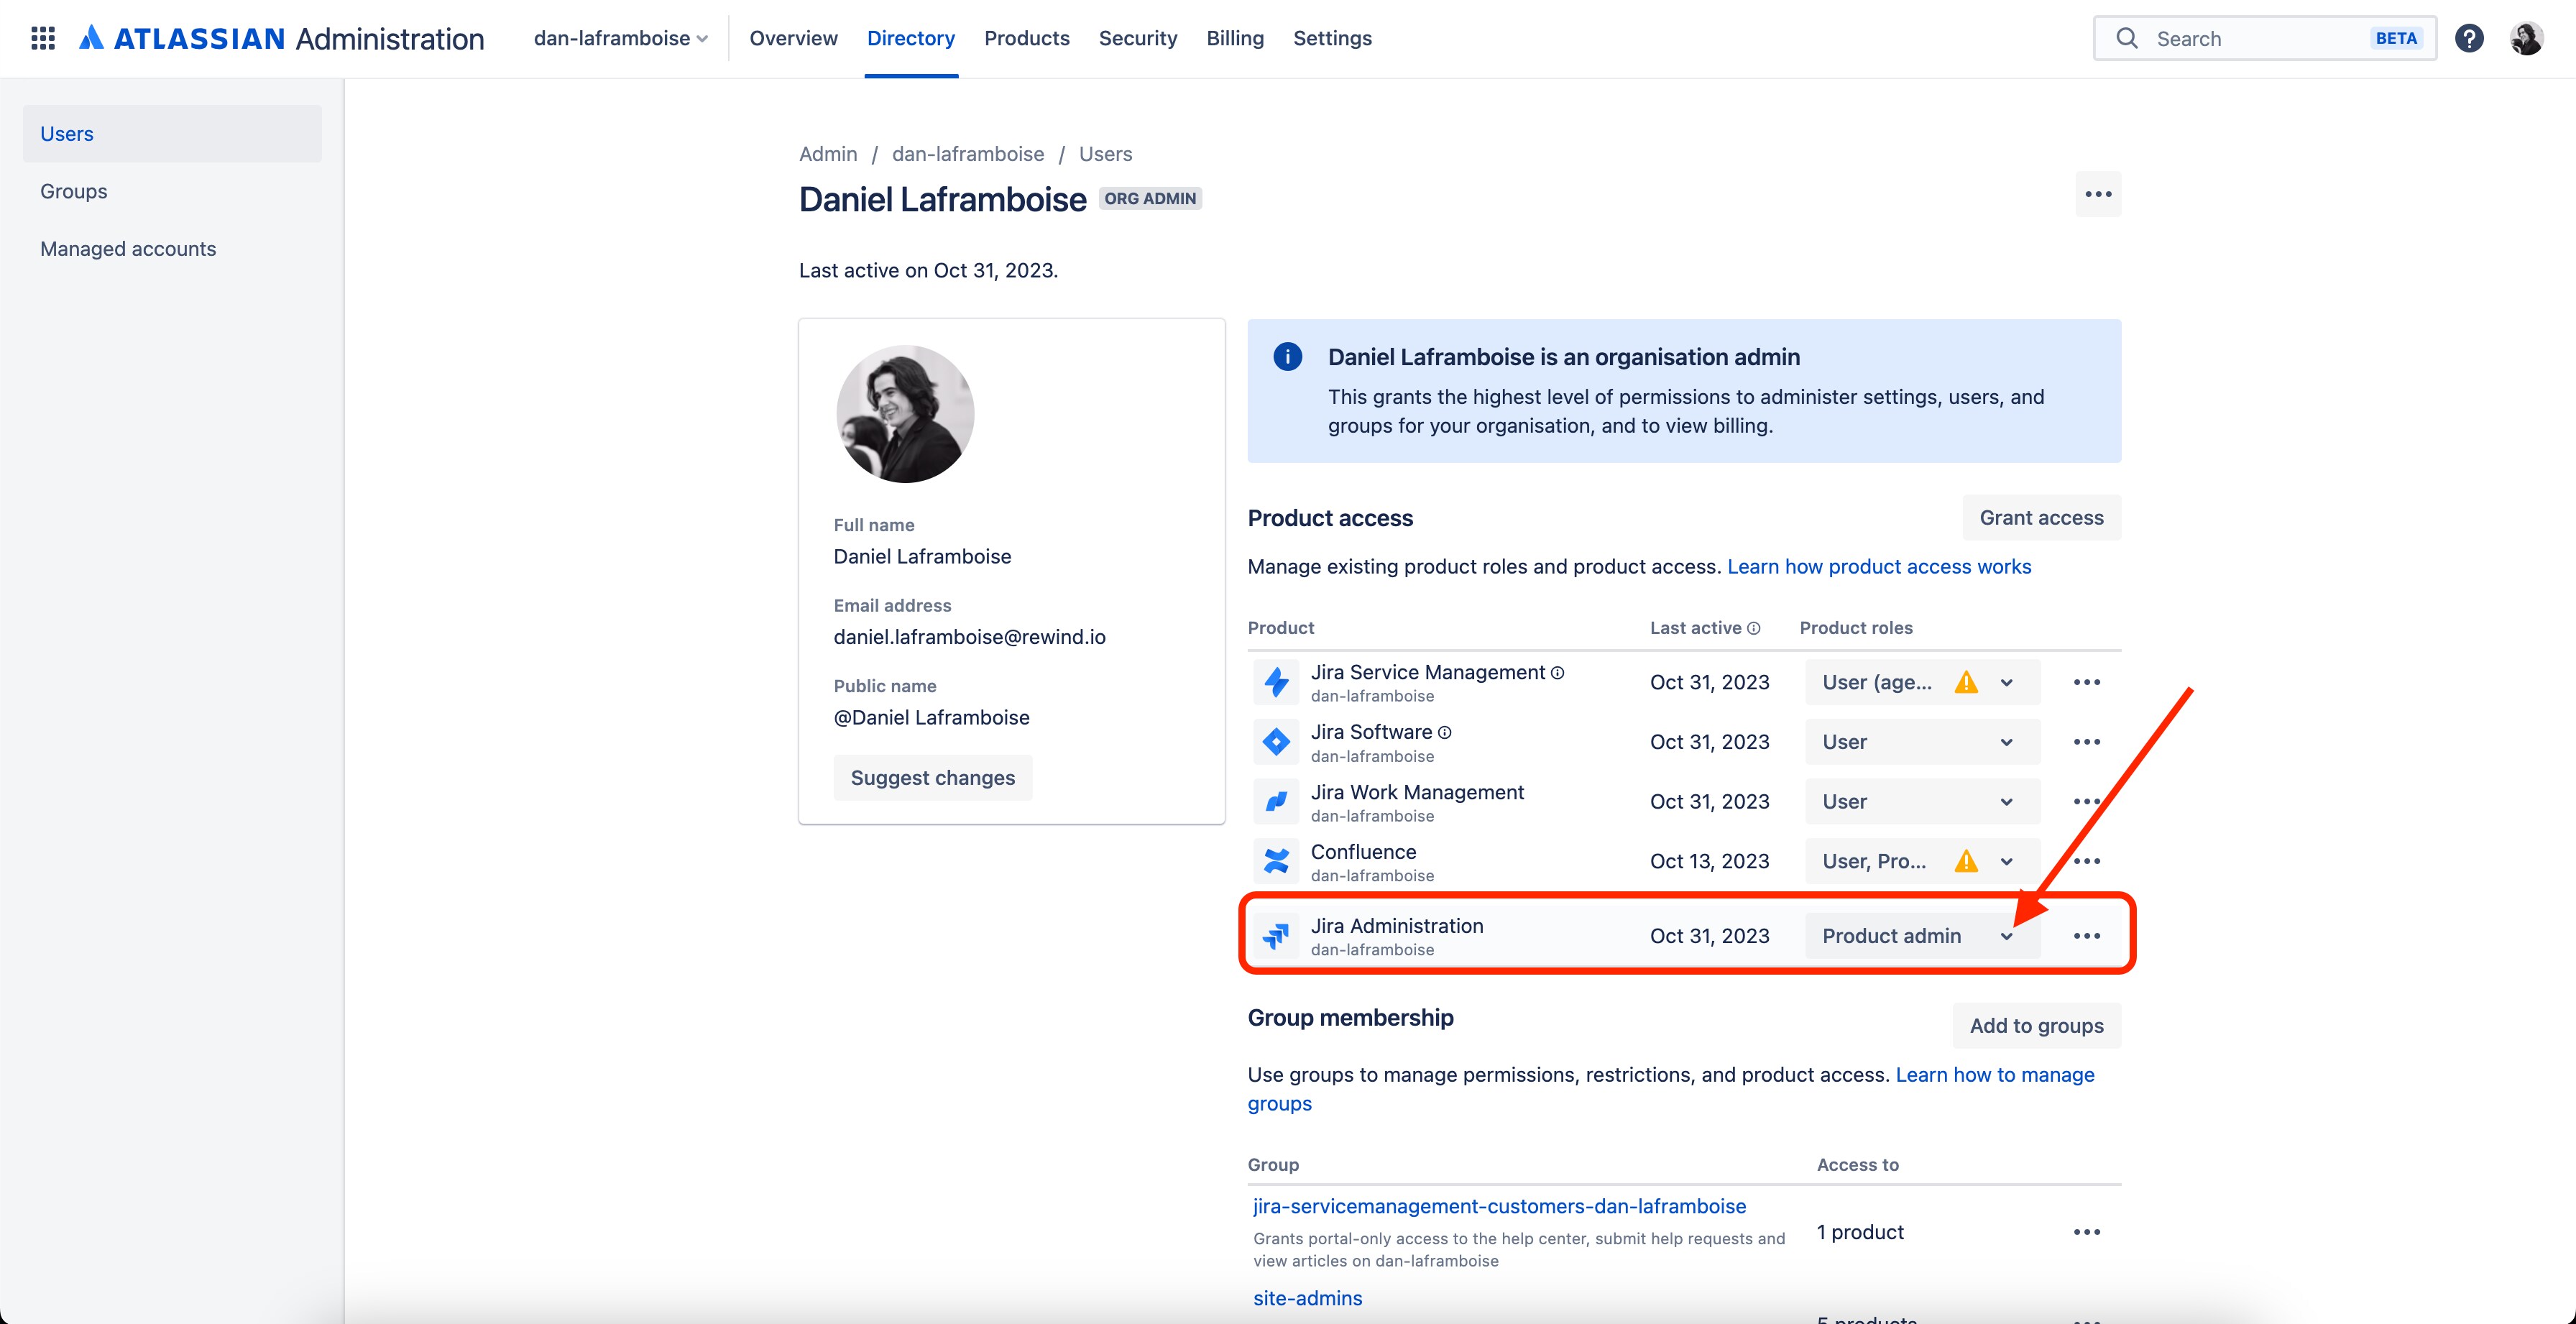Open the Billing tab
Viewport: 2576px width, 1324px height.
tap(1235, 38)
